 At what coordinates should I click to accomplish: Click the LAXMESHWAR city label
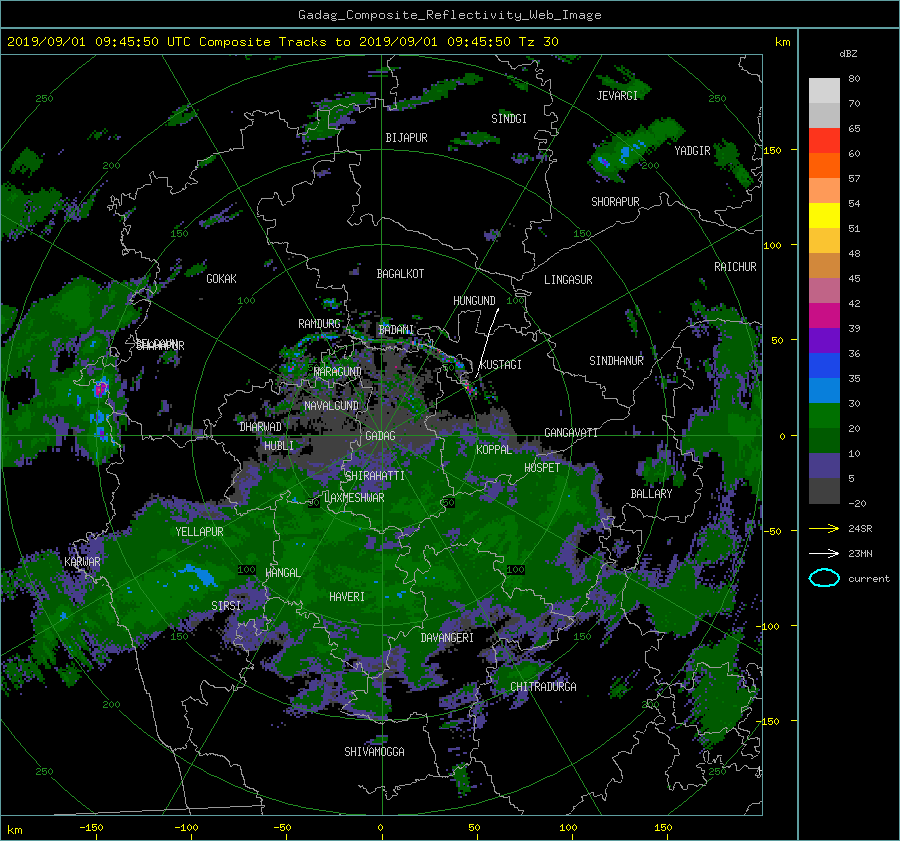tap(354, 498)
